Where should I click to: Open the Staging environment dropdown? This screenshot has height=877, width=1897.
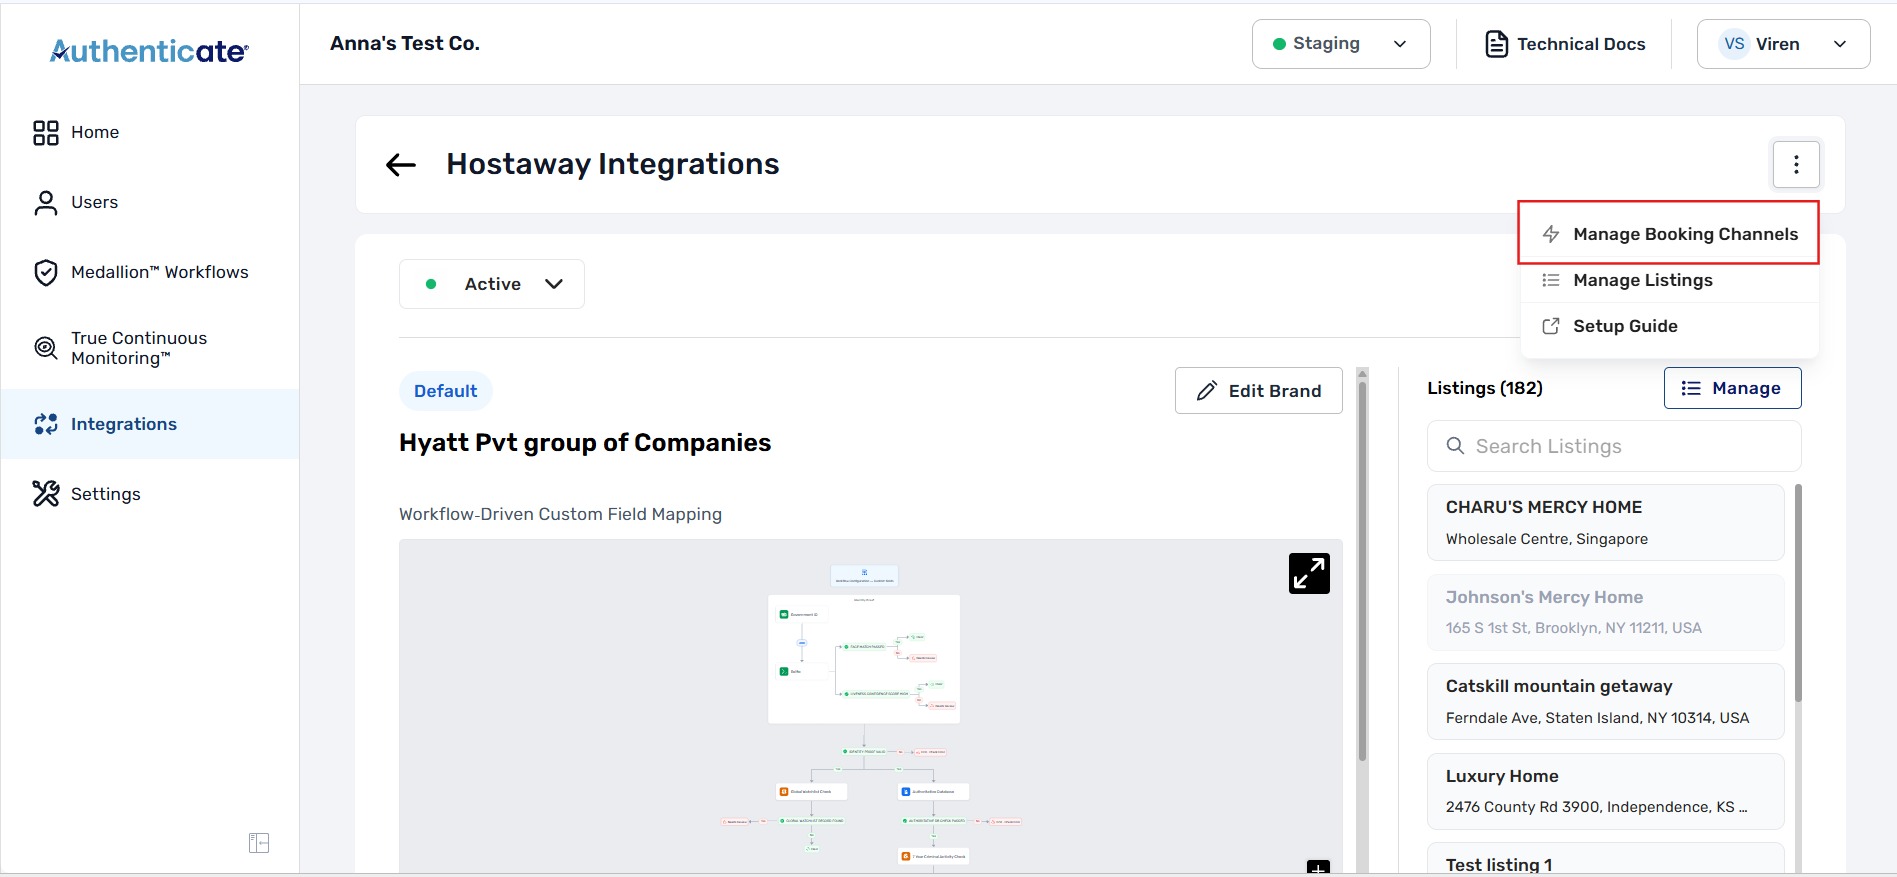[1341, 44]
